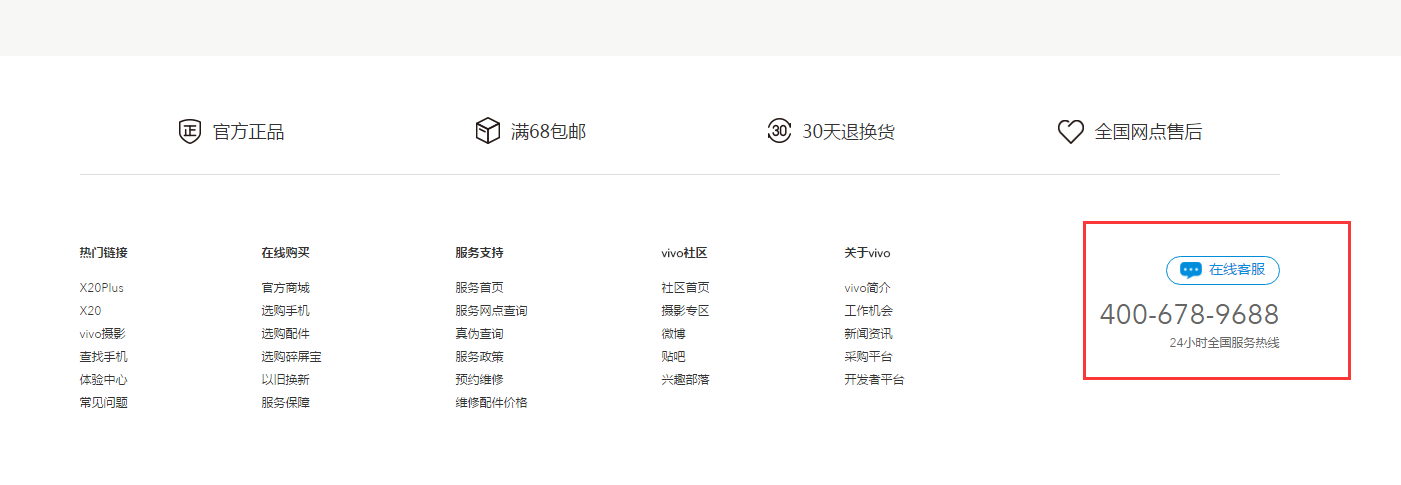Open 兴趣部落 link
The height and width of the screenshot is (485, 1401).
click(x=685, y=380)
